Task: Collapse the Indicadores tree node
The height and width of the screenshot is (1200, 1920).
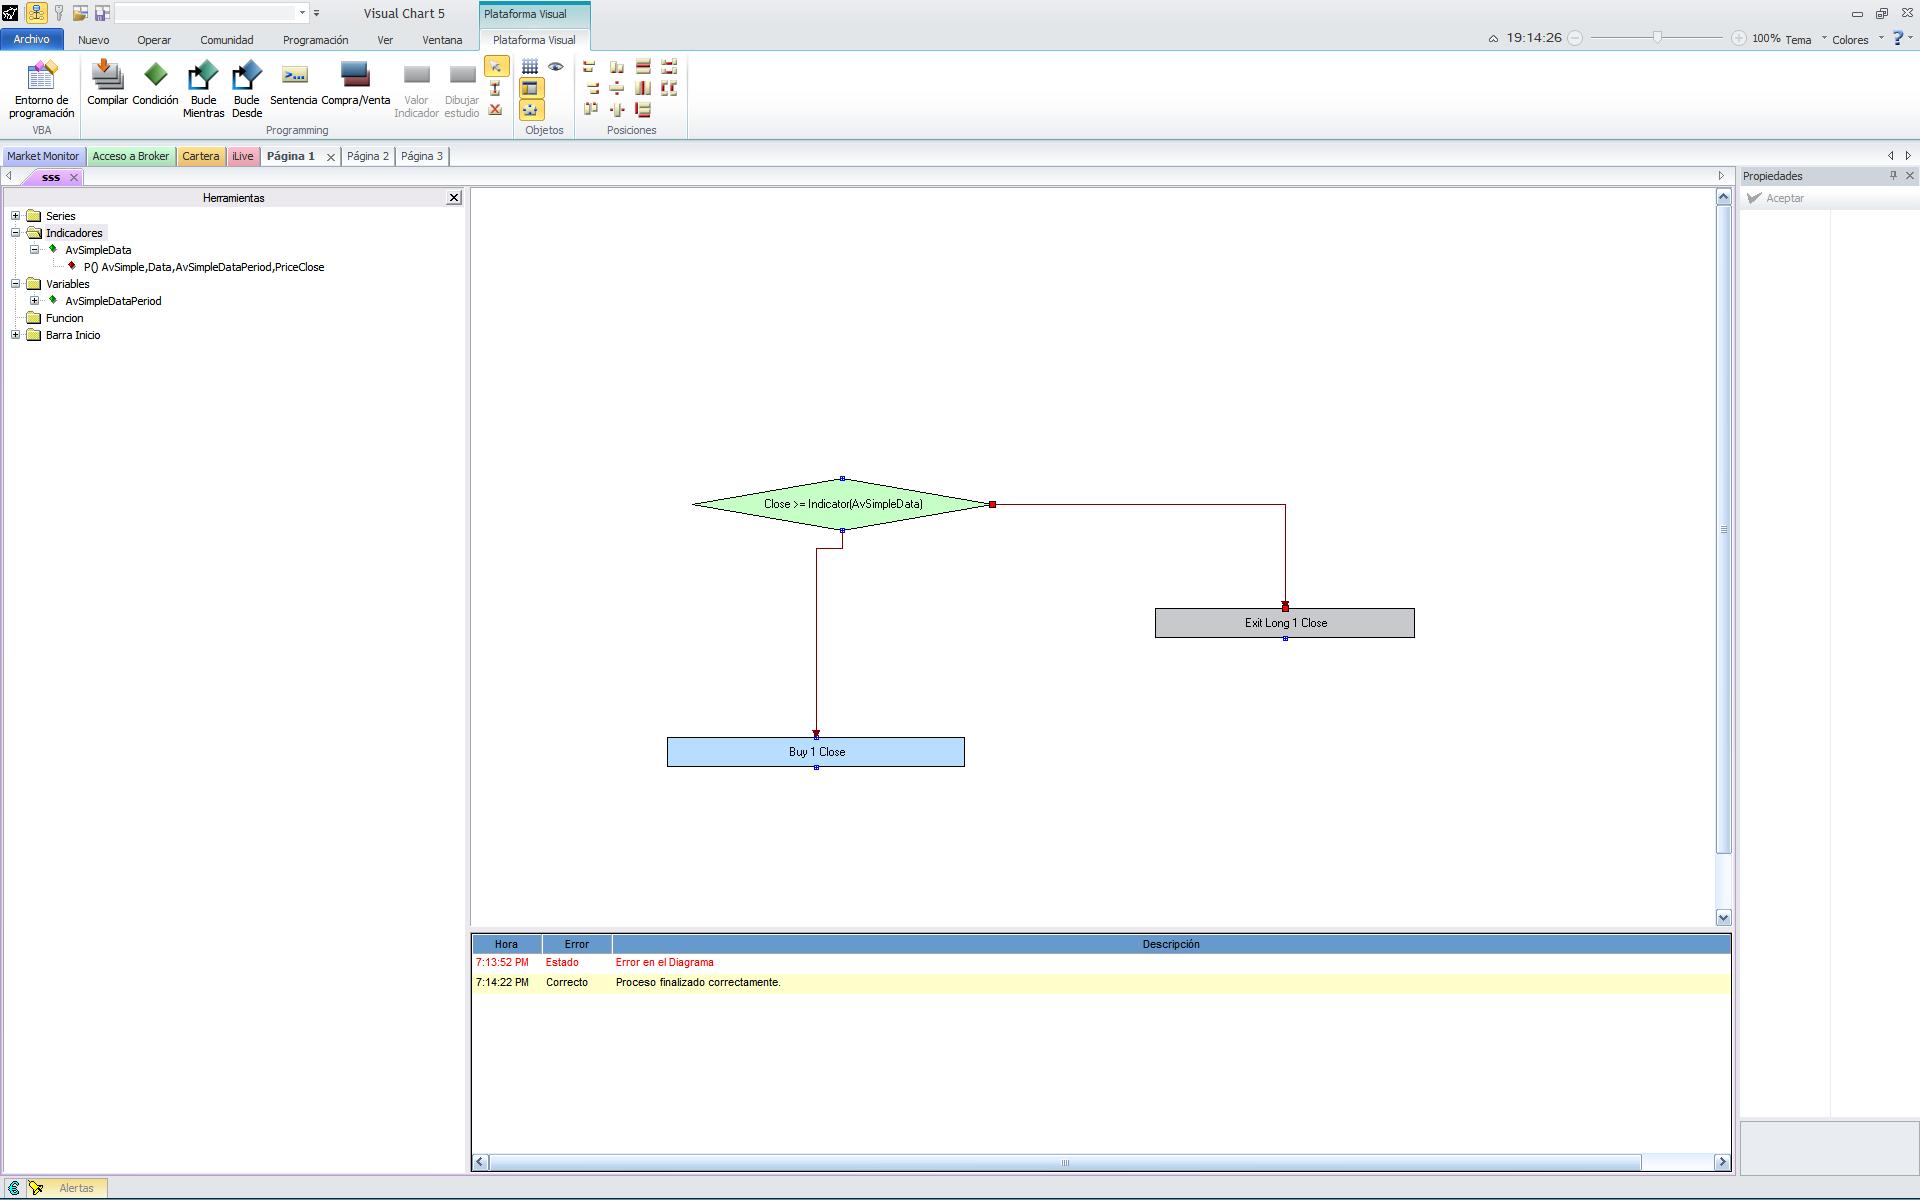Action: 16,233
